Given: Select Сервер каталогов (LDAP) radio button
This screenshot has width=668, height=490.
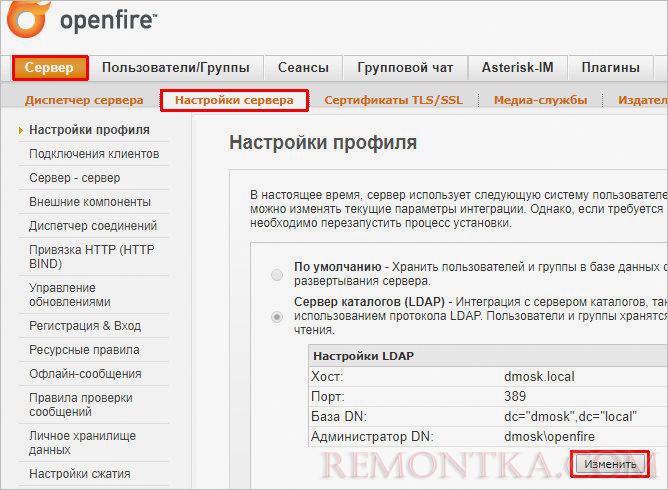Looking at the screenshot, I should point(277,317).
